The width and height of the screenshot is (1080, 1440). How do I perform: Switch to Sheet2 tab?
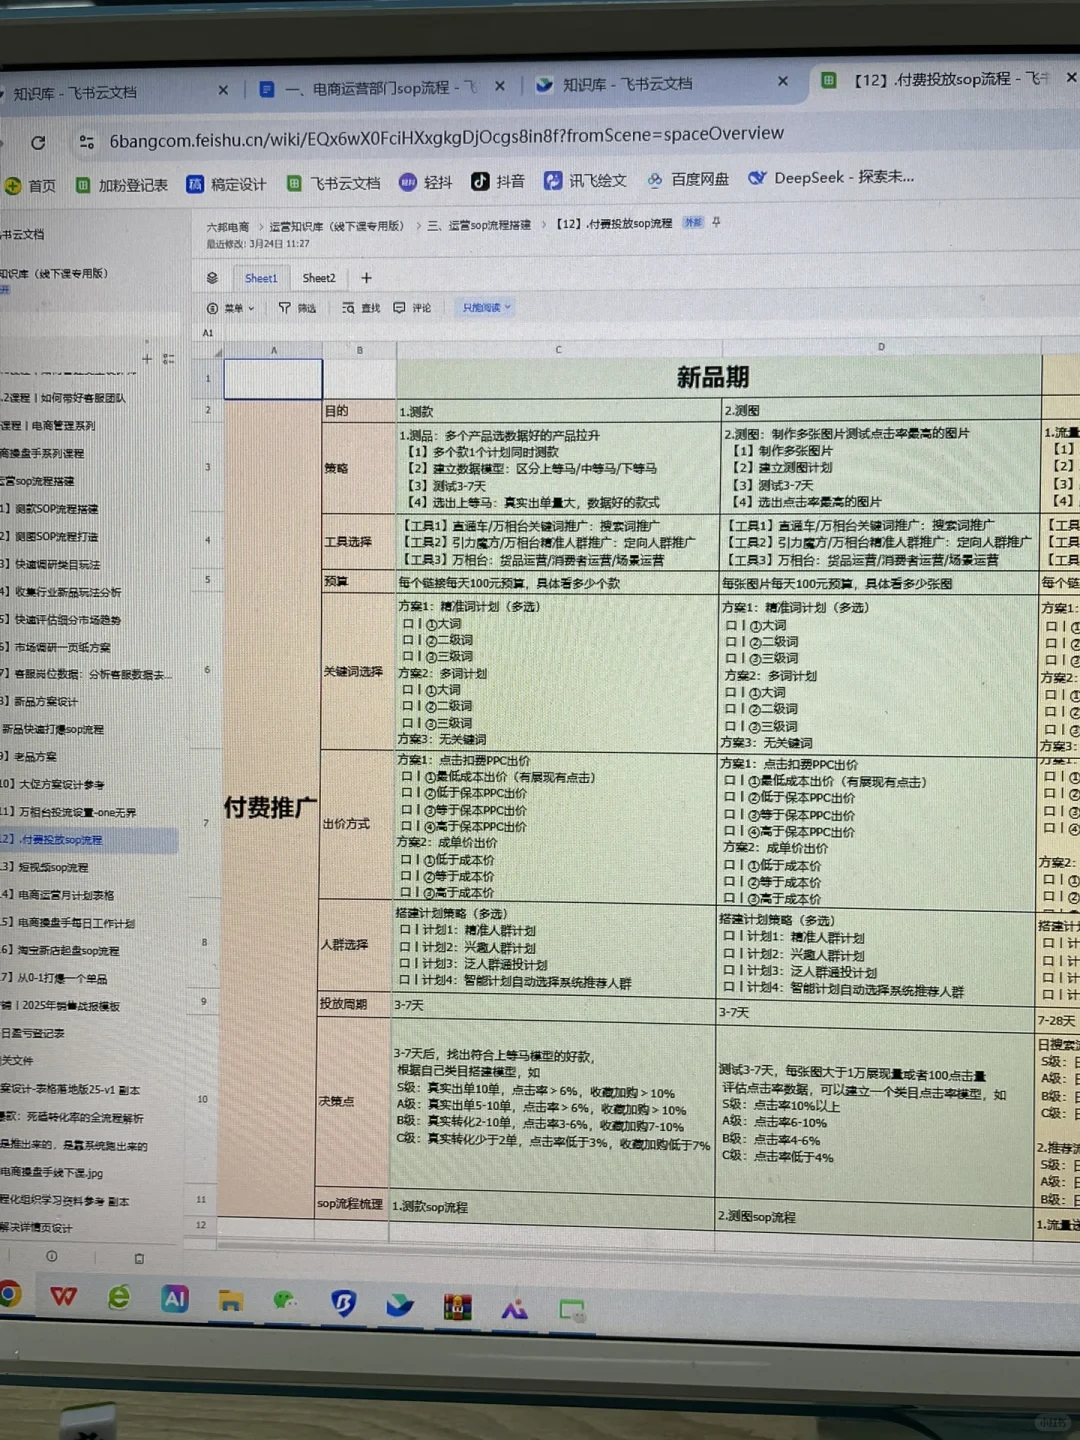(319, 278)
